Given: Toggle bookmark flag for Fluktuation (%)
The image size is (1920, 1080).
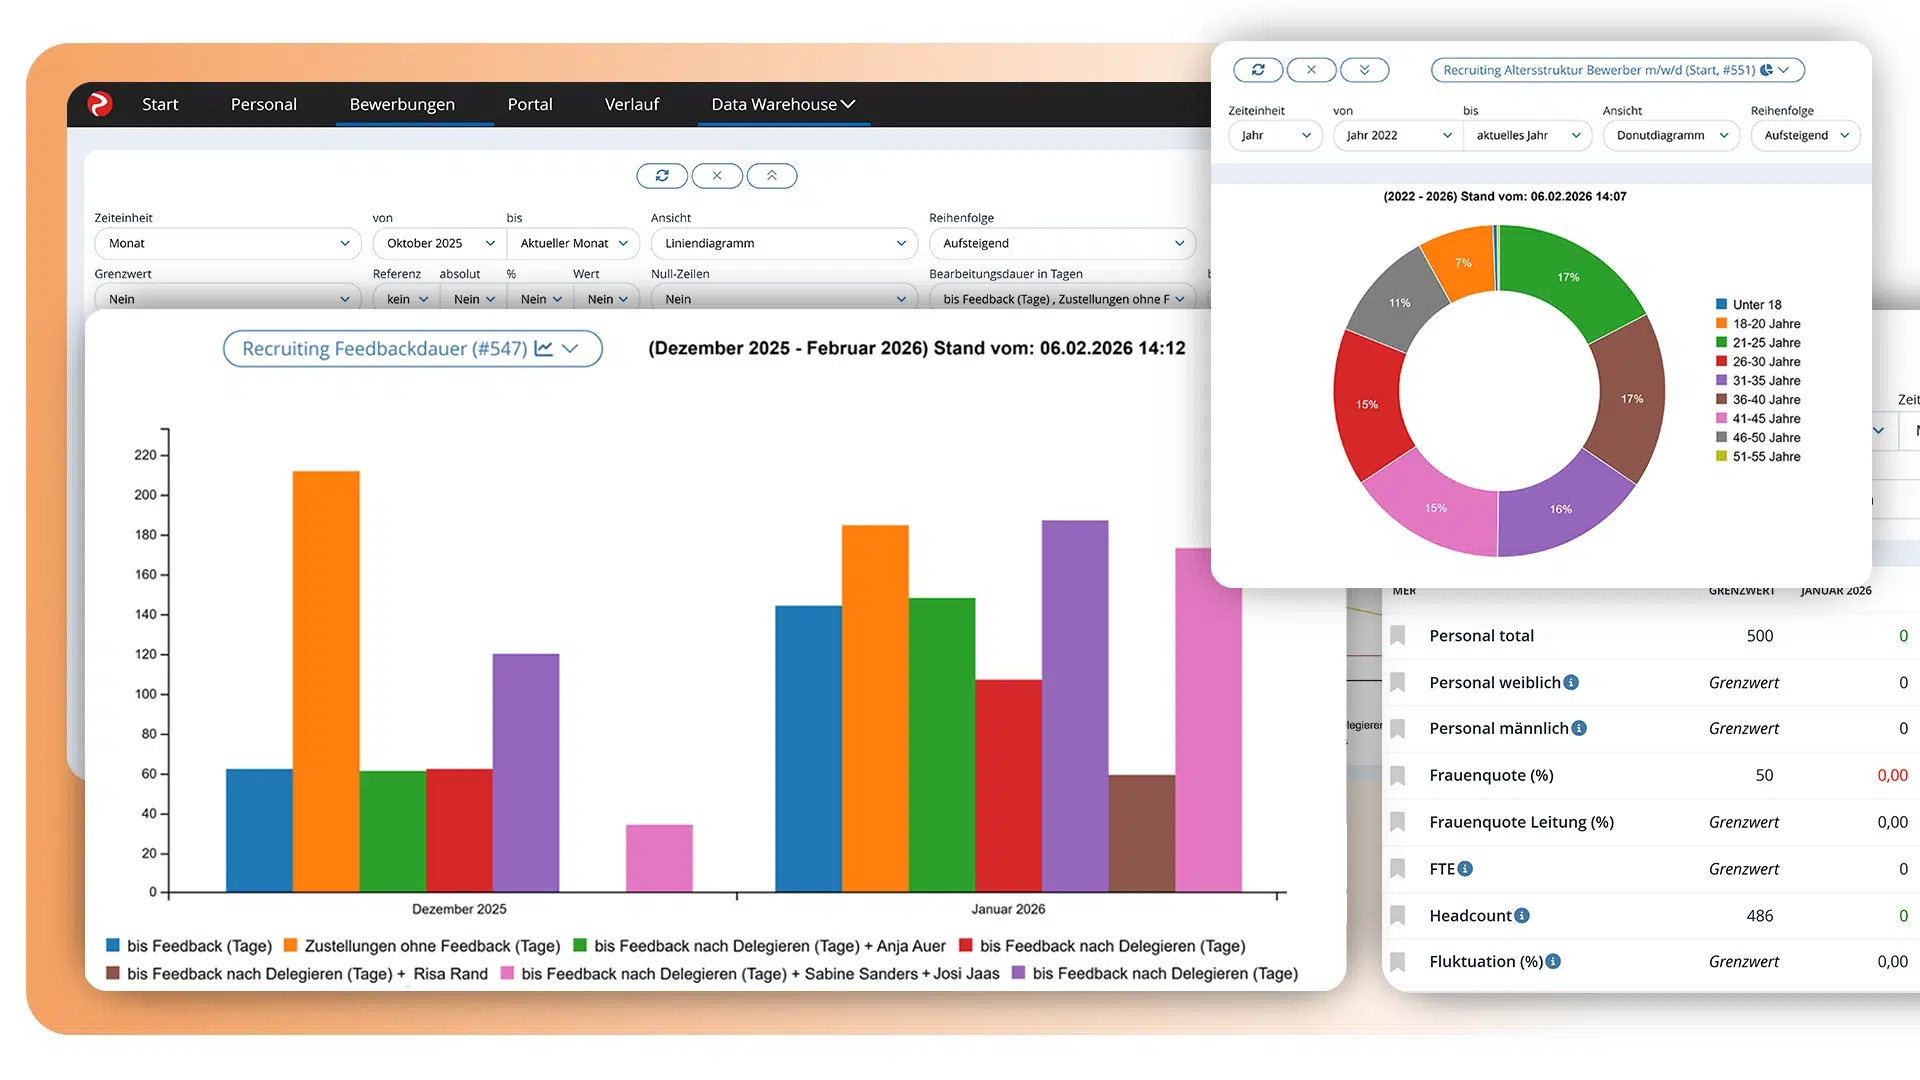Looking at the screenshot, I should (1398, 962).
